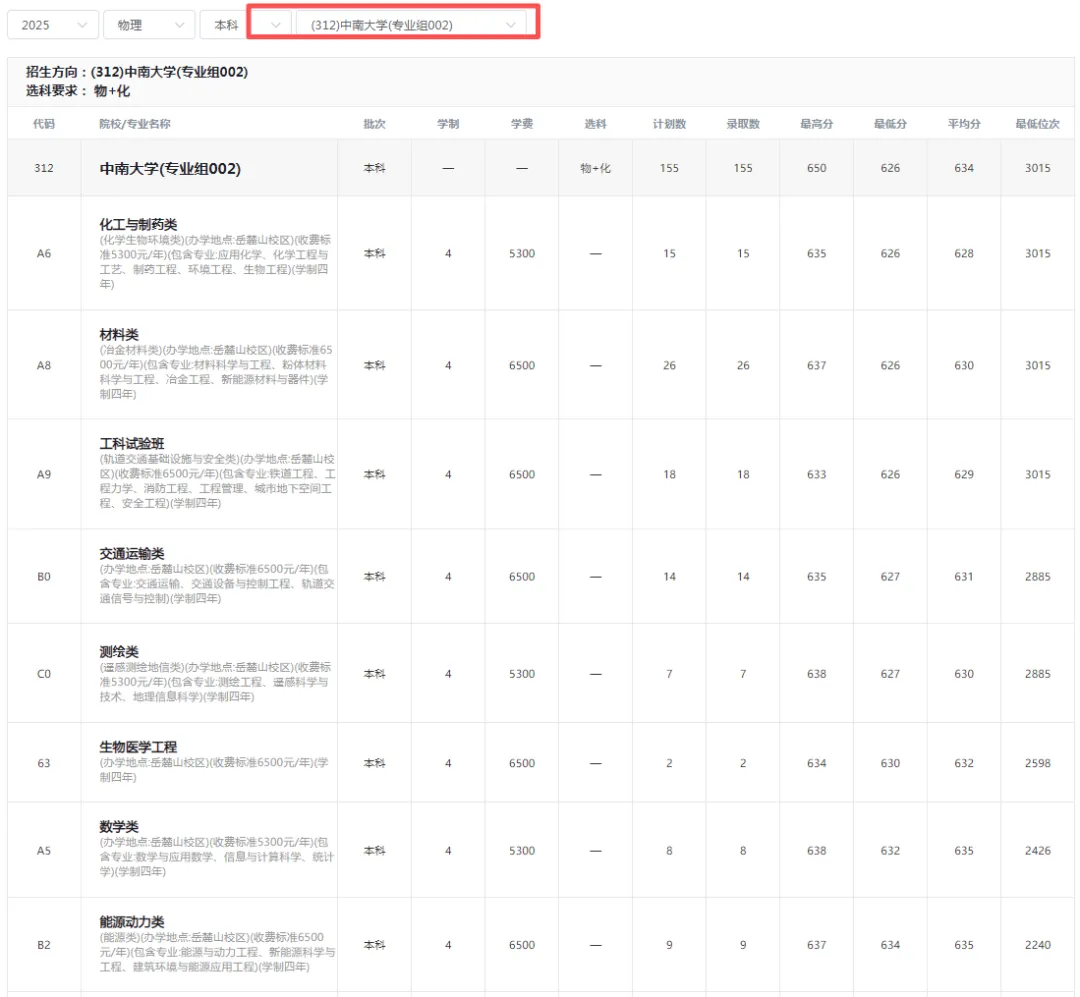This screenshot has height=997, width=1080.
Task: Open the (312)中南大学(专业组002) dropdown
Action: [x=411, y=25]
